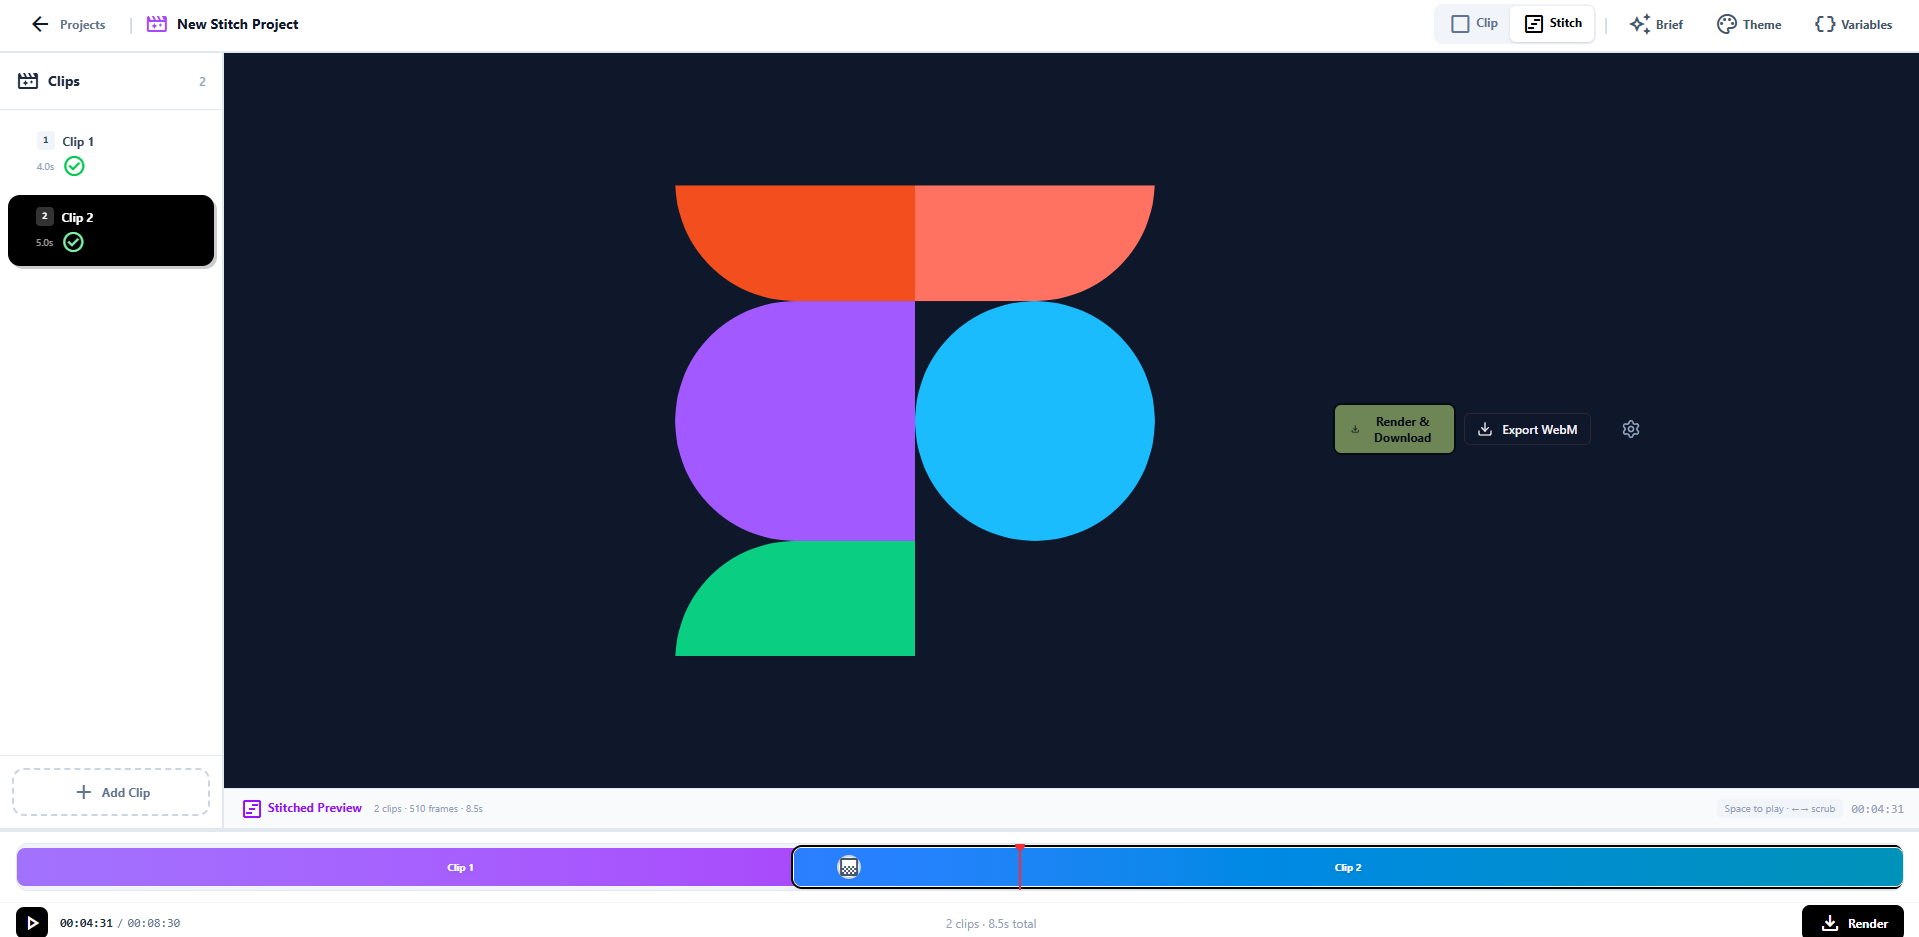Image resolution: width=1919 pixels, height=937 pixels.
Task: Open the Variables panel
Action: click(1853, 24)
